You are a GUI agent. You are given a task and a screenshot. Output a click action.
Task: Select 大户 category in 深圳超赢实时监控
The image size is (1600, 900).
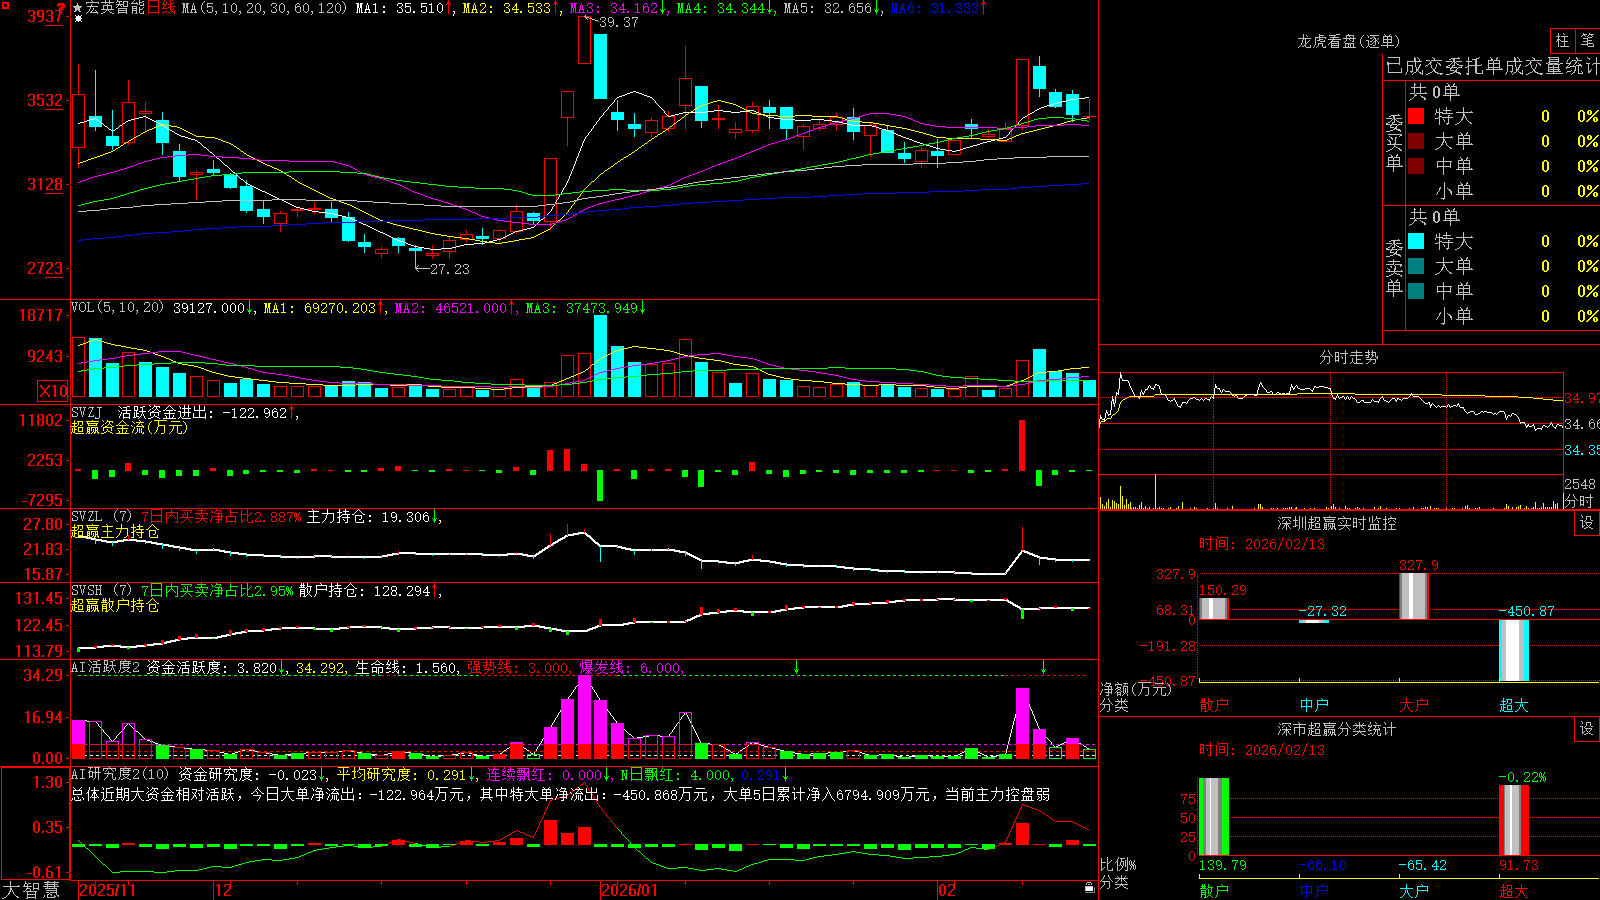pyautogui.click(x=1414, y=705)
